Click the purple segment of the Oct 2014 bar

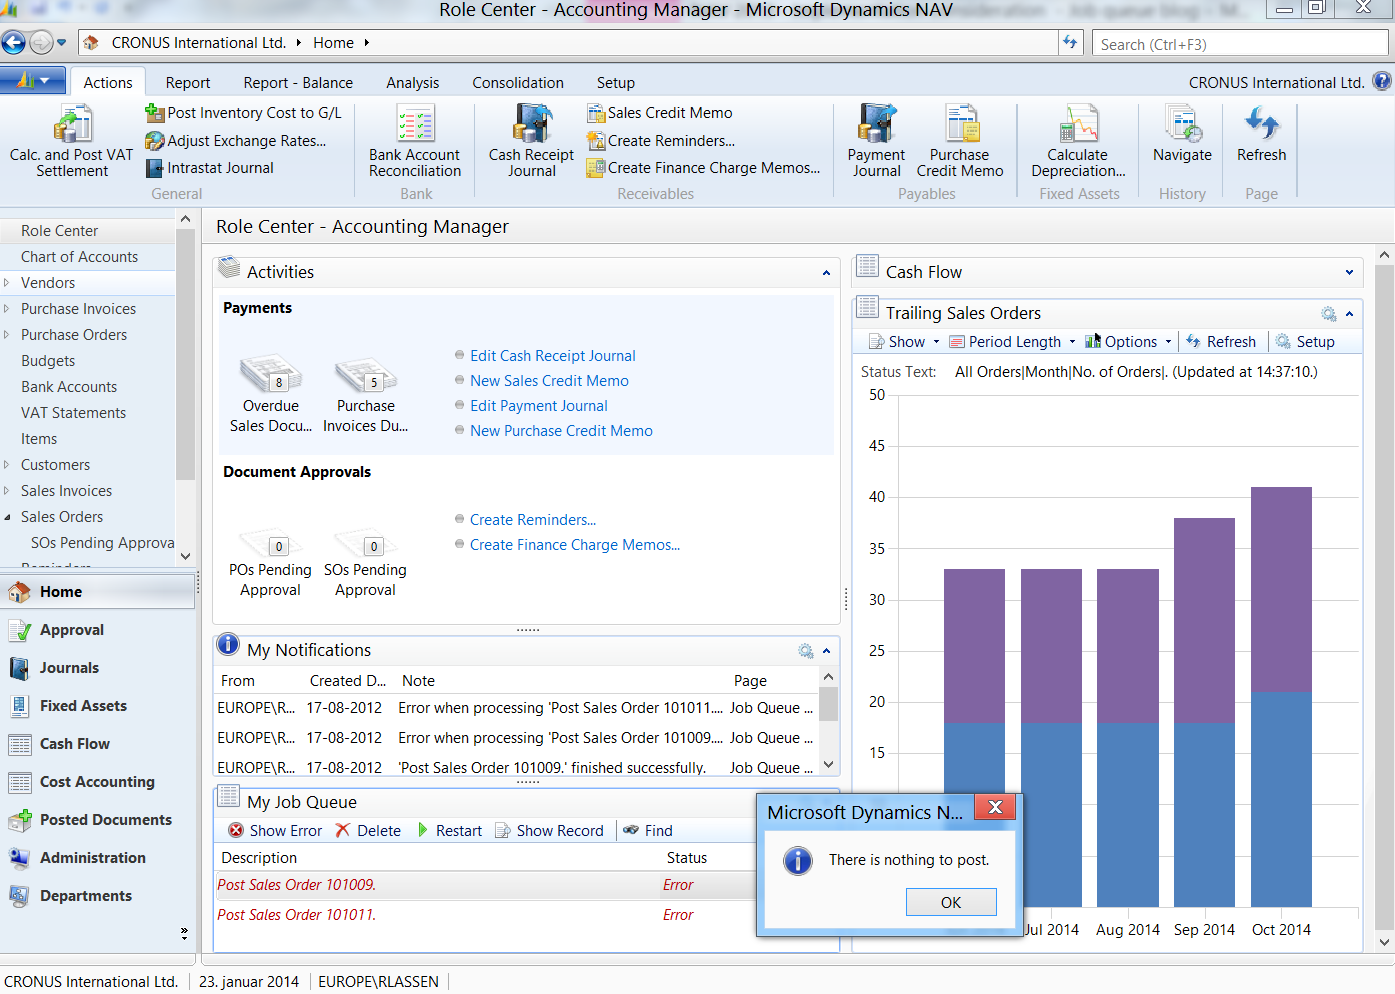point(1281,588)
